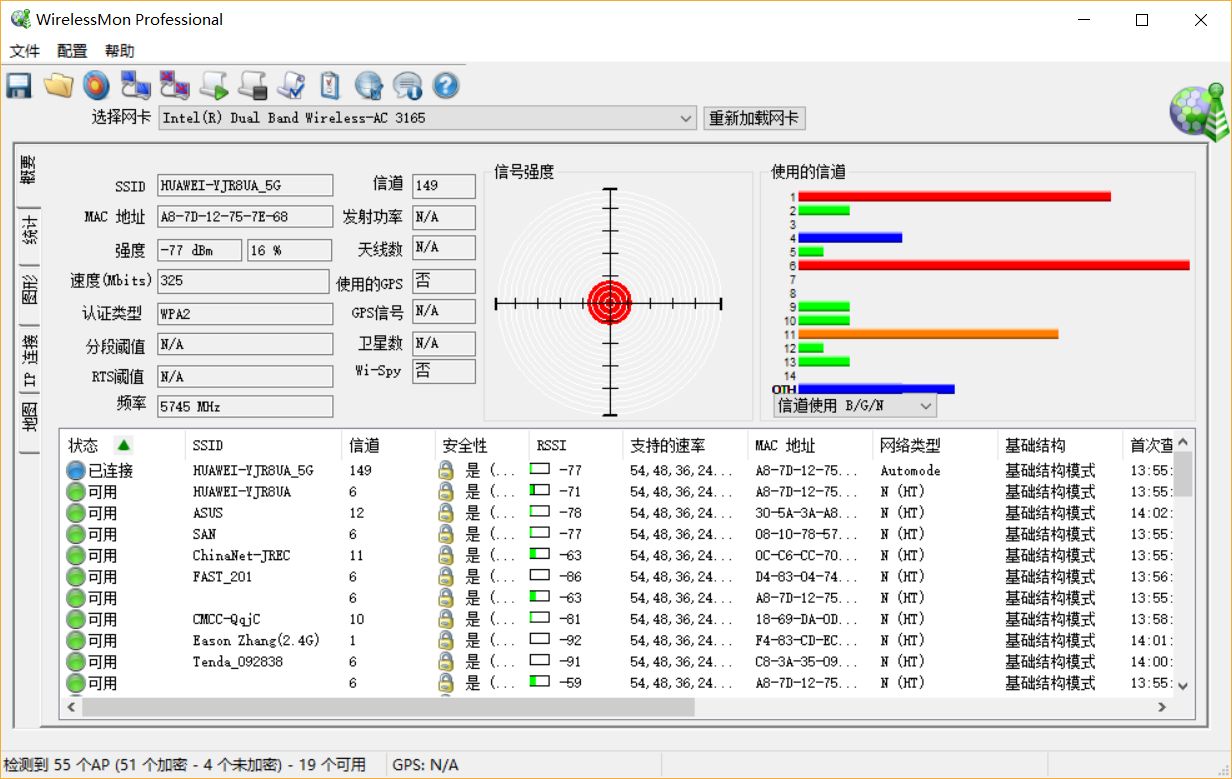Click the GPS: N/A status bar entry
Viewport: 1232px width, 779px height.
click(x=426, y=765)
